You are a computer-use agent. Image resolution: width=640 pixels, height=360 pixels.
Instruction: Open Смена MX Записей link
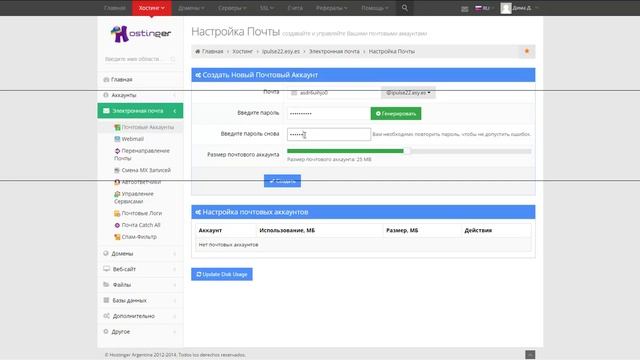coord(146,170)
